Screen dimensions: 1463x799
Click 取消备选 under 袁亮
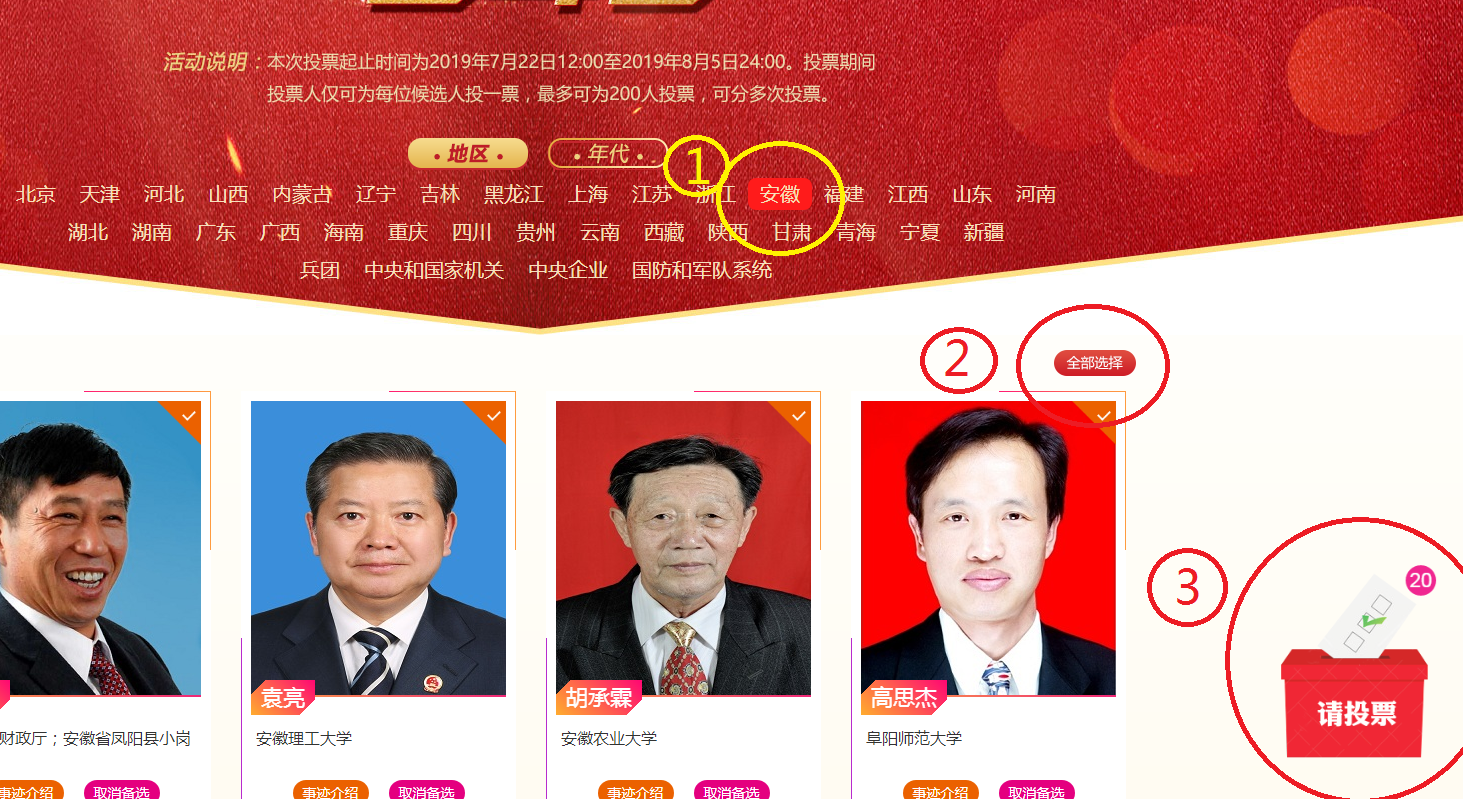click(x=427, y=790)
